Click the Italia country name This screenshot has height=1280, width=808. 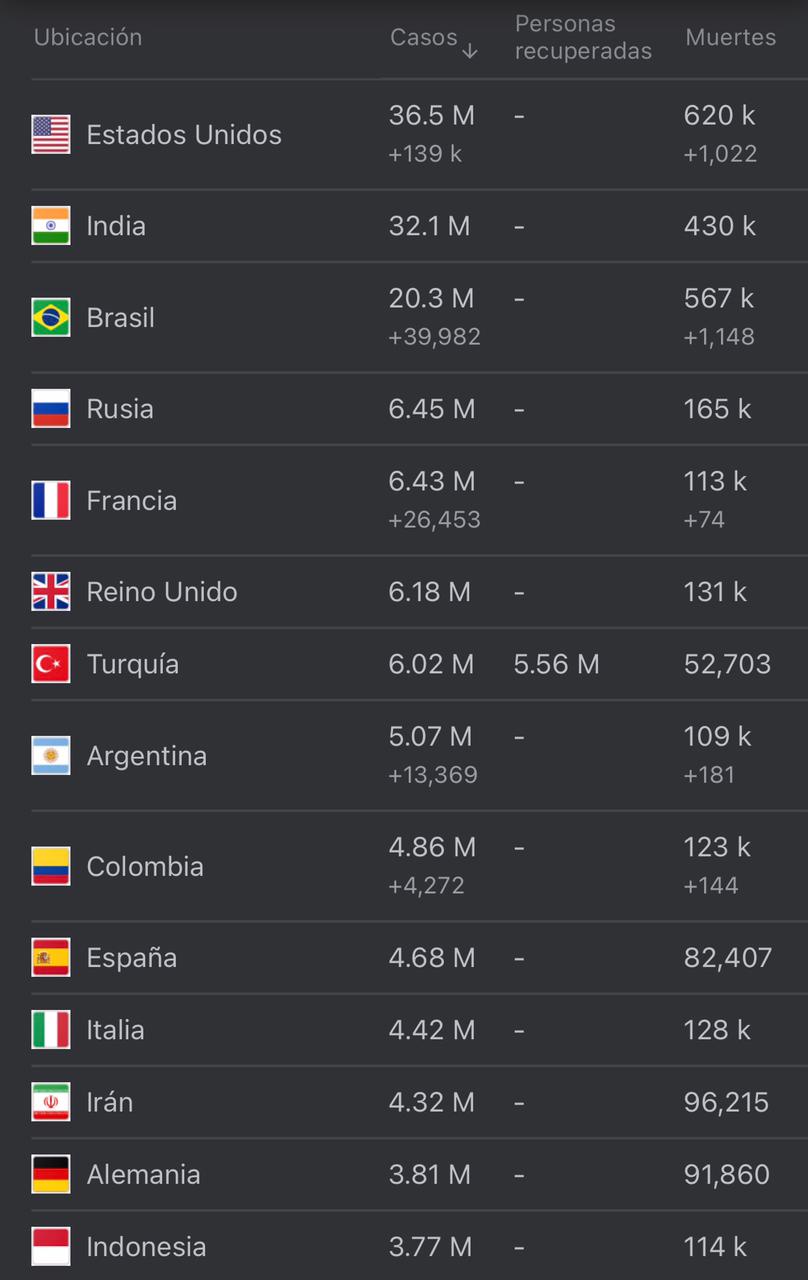116,1030
